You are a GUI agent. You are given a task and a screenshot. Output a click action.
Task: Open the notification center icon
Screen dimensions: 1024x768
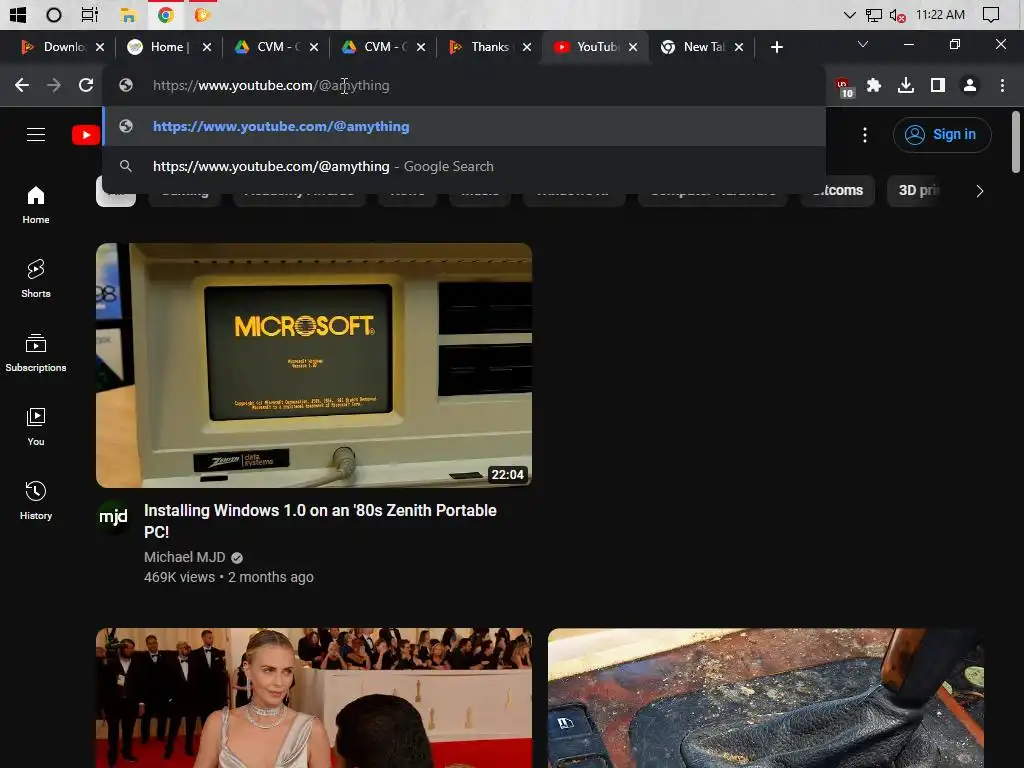pos(991,14)
